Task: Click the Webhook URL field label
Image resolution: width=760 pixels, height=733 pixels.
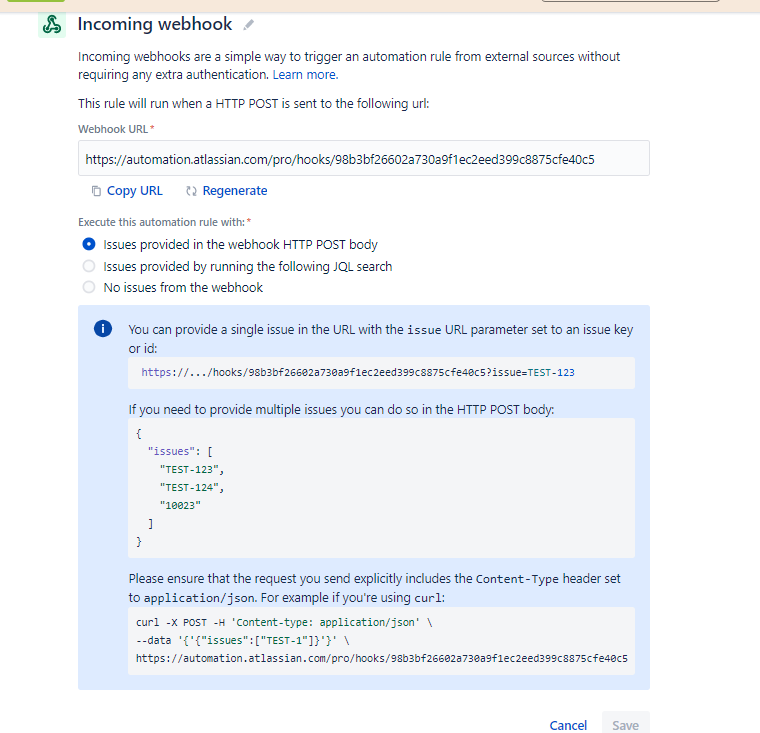Action: [113, 129]
